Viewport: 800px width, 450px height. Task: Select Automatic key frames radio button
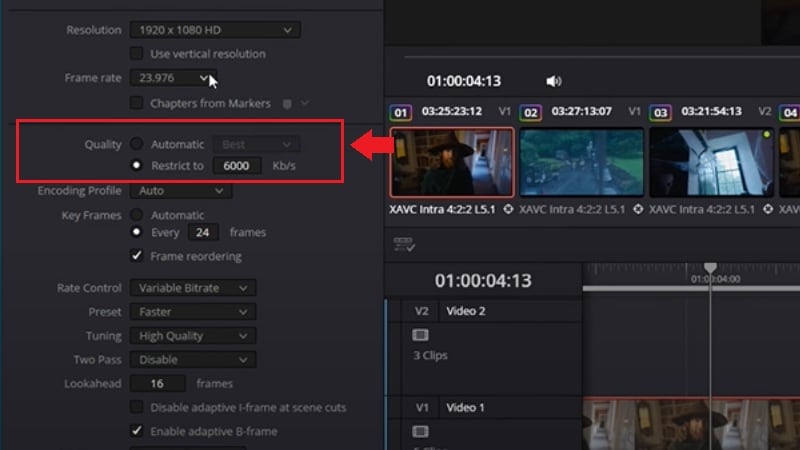136,214
